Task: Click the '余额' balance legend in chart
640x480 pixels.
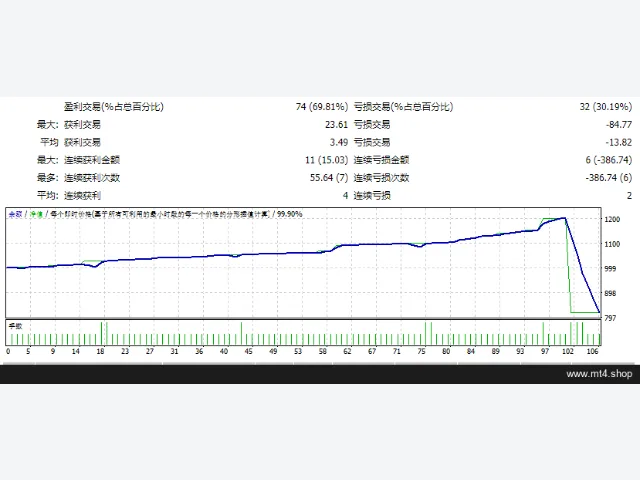Action: (15, 214)
